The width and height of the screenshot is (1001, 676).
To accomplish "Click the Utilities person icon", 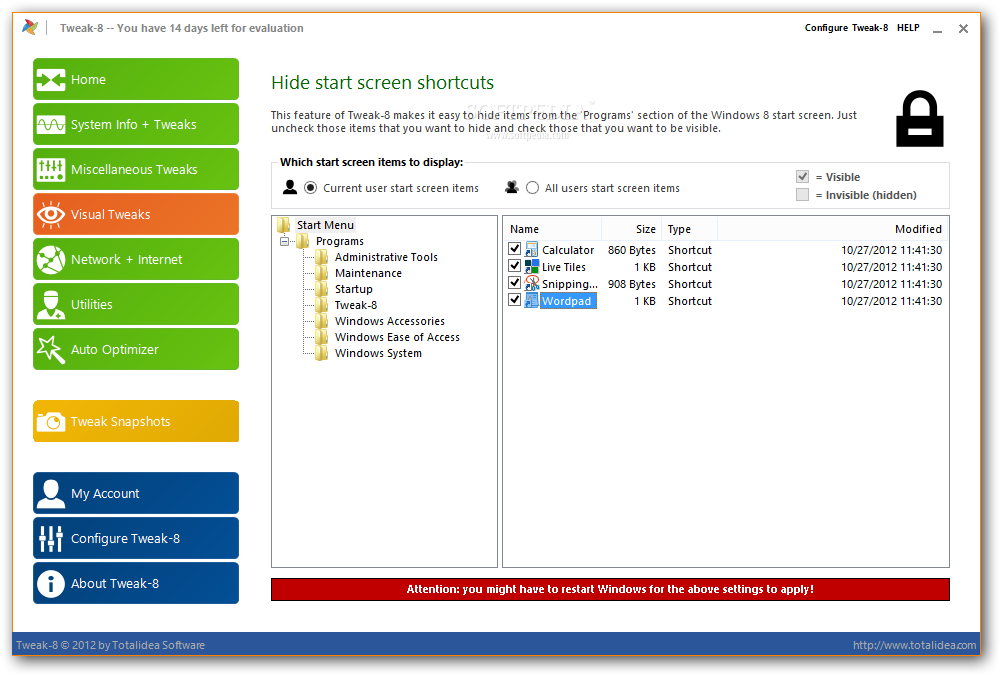I will (x=51, y=304).
